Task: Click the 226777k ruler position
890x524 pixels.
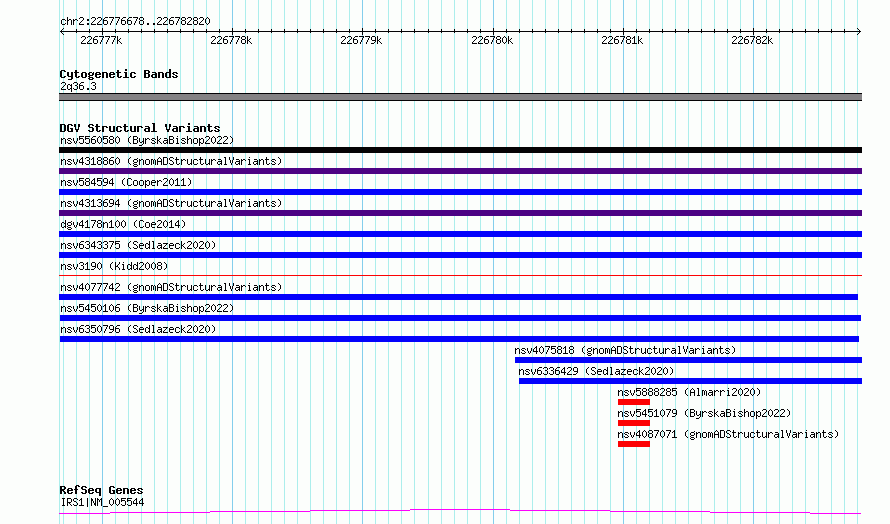Action: (101, 40)
